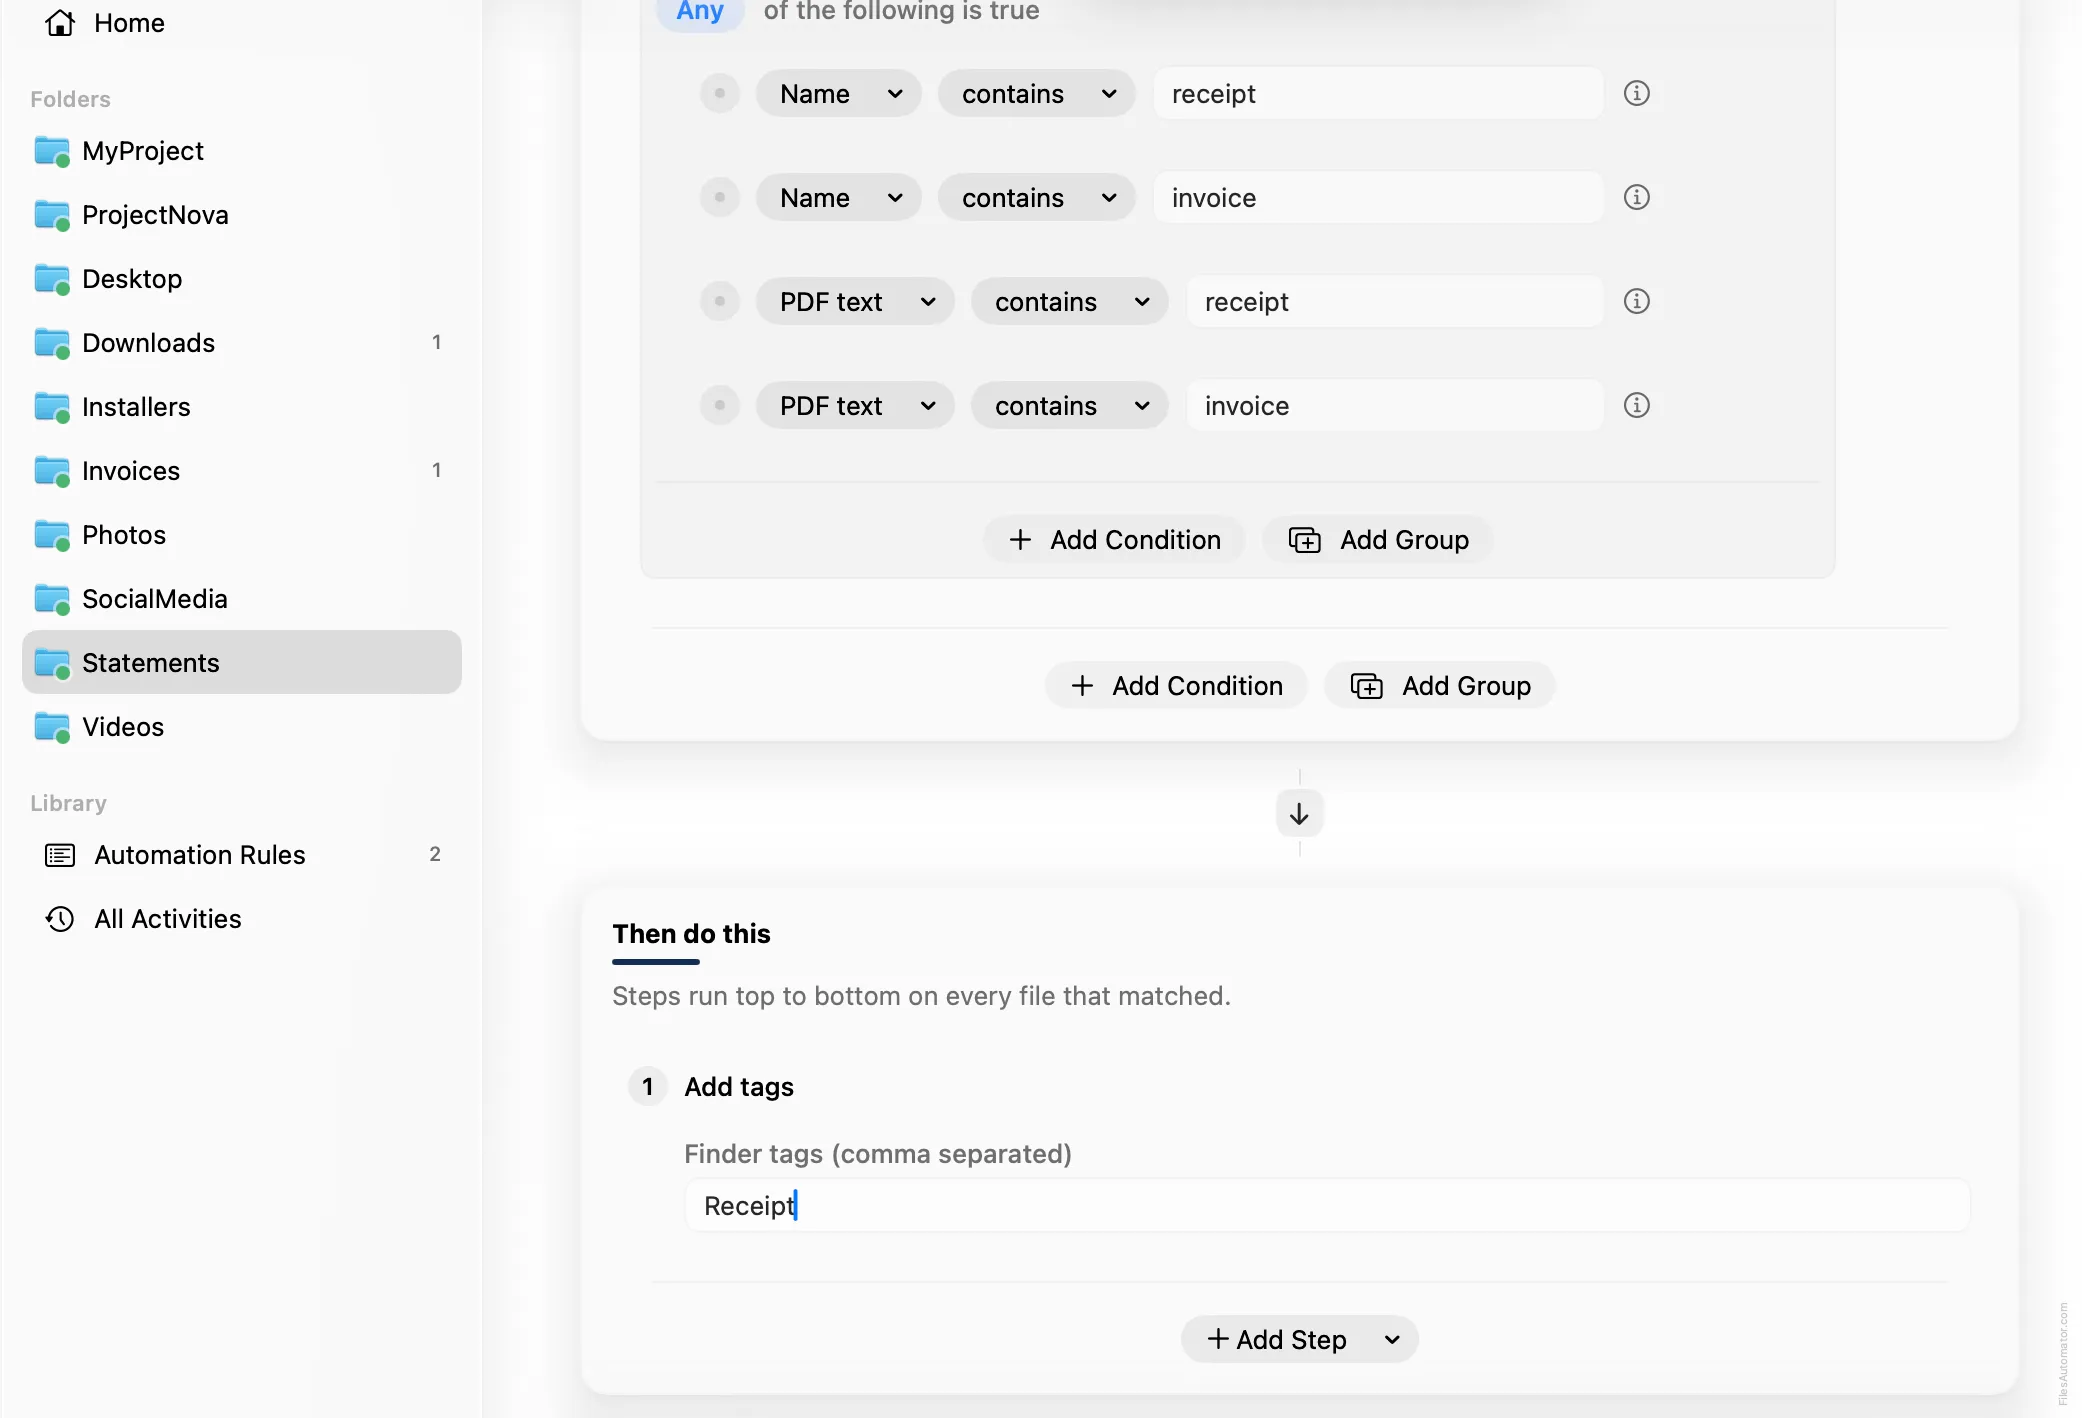Click the outer Add Condition button
Viewport: 2082px width, 1418px height.
coord(1176,686)
